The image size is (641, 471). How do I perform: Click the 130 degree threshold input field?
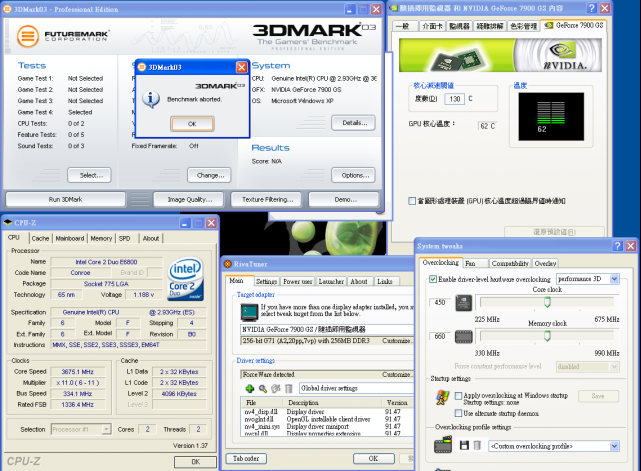(455, 99)
